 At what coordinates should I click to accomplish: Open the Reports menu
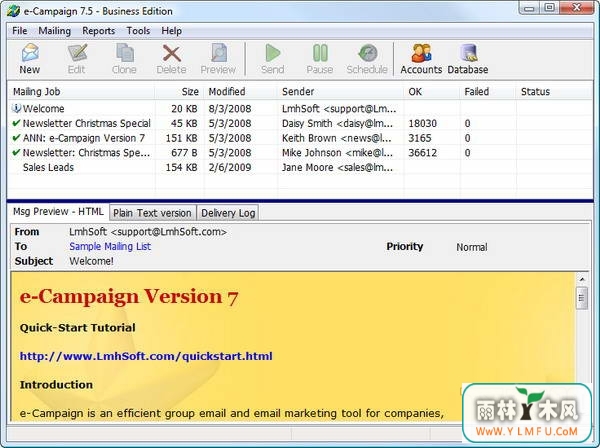coord(99,31)
